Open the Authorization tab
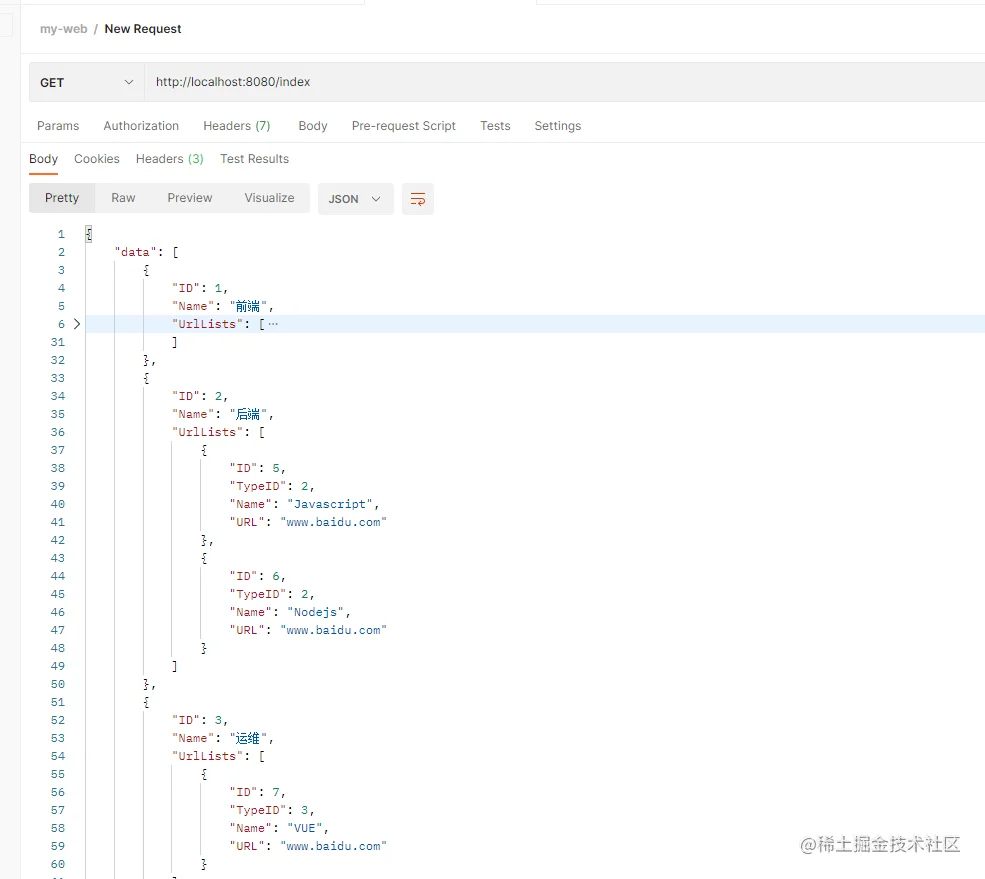Screen dimensions: 985x879 tap(141, 126)
